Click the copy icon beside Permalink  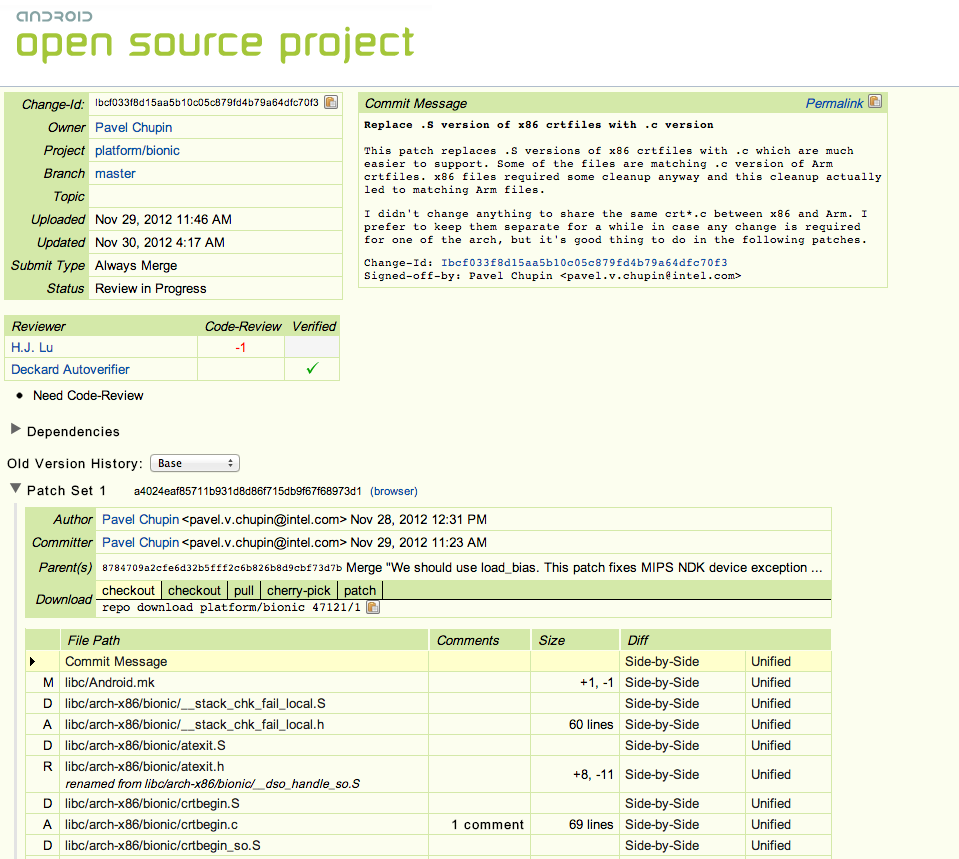(875, 102)
